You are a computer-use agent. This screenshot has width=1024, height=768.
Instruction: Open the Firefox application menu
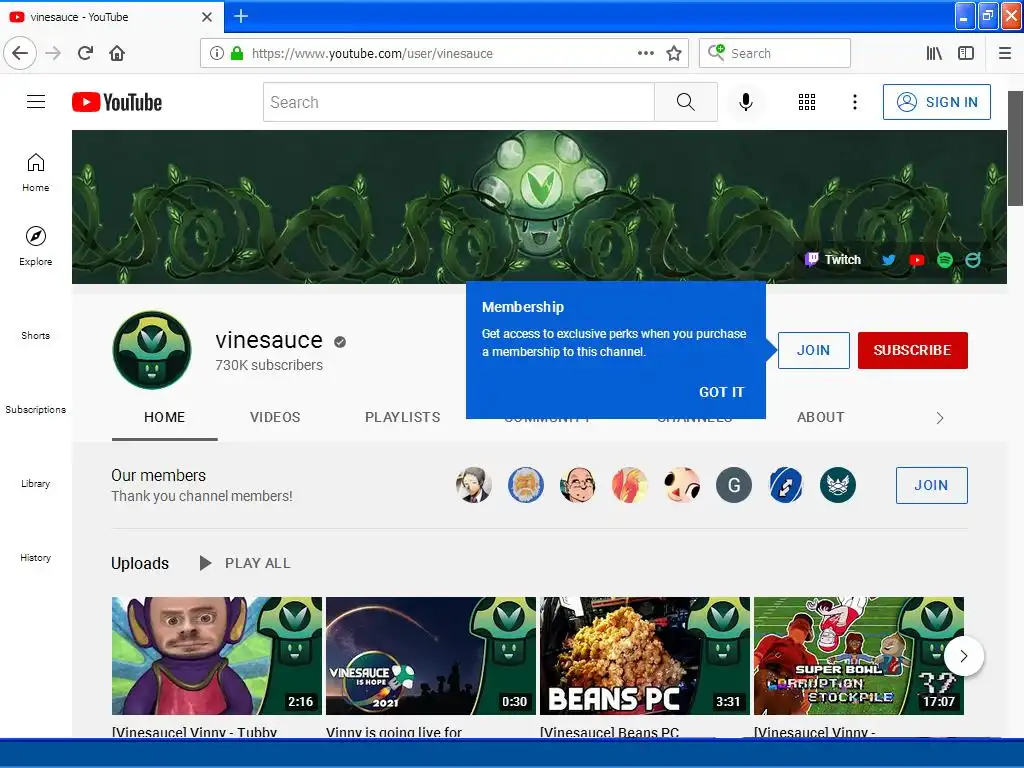click(1005, 53)
